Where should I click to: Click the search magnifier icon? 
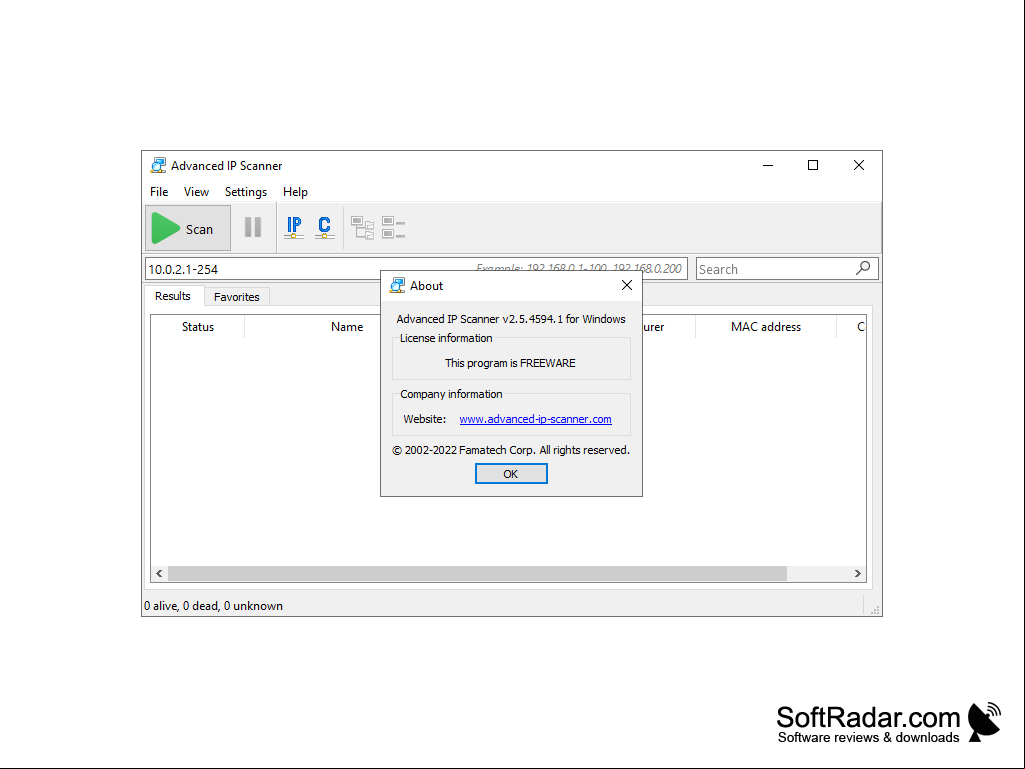pyautogui.click(x=863, y=268)
